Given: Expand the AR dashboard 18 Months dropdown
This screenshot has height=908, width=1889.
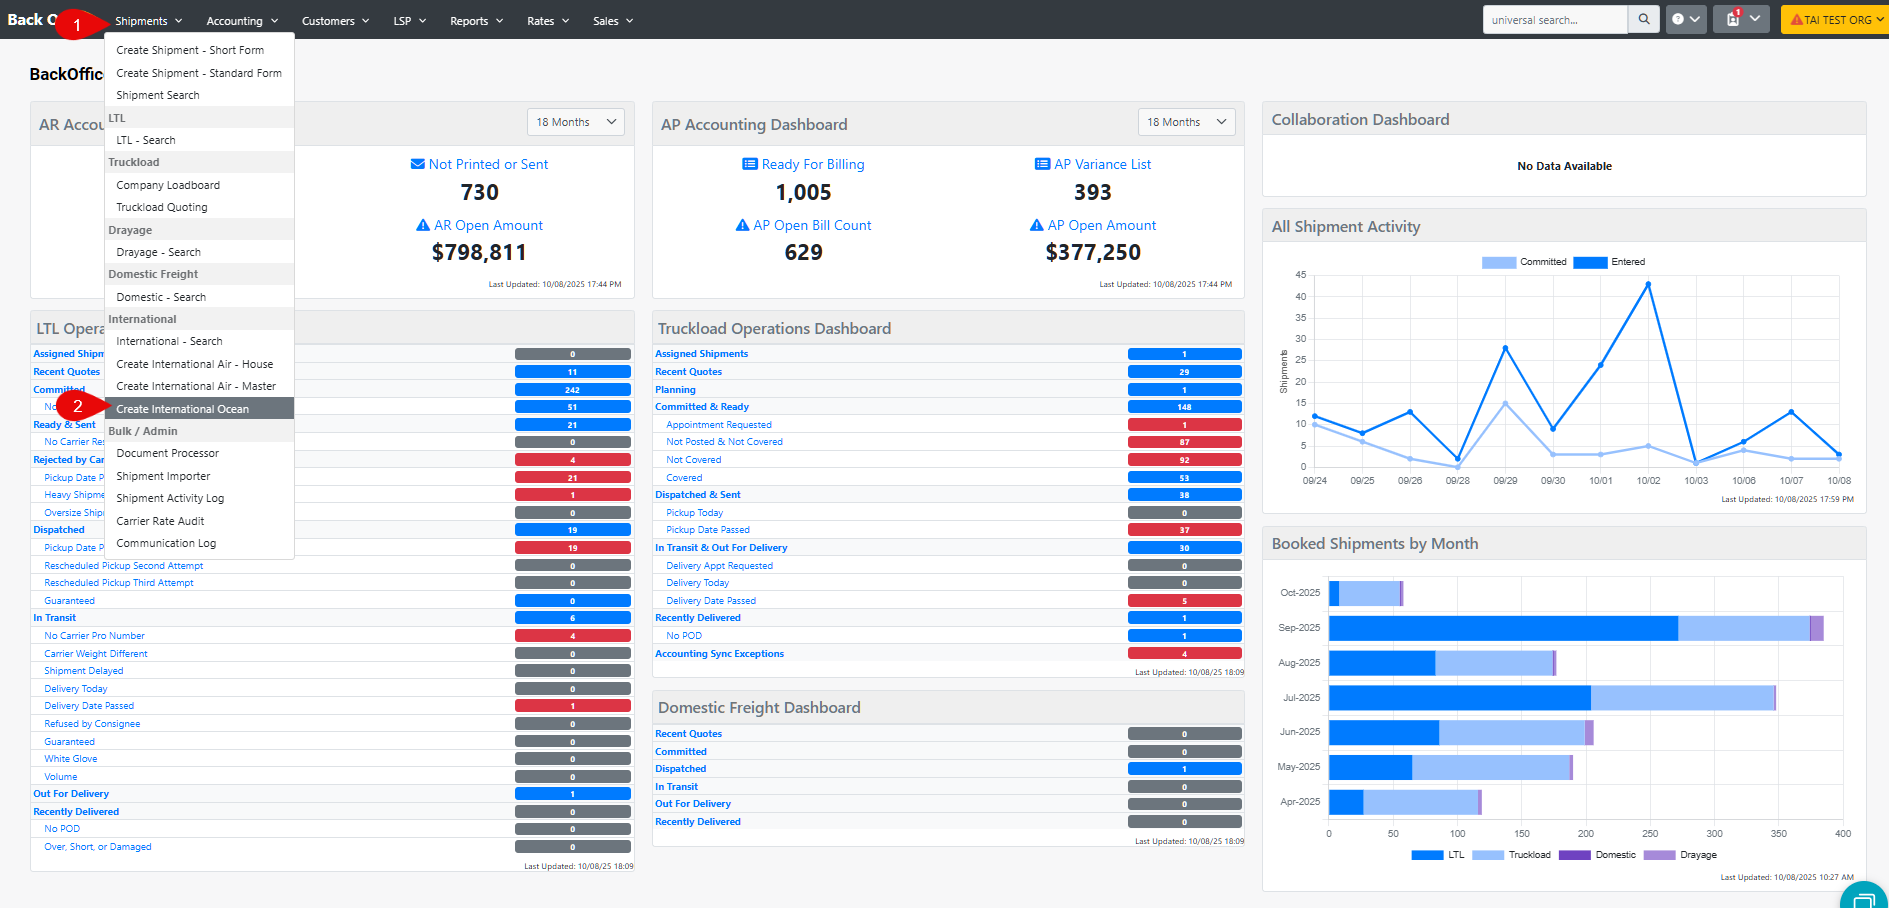Looking at the screenshot, I should pos(575,122).
